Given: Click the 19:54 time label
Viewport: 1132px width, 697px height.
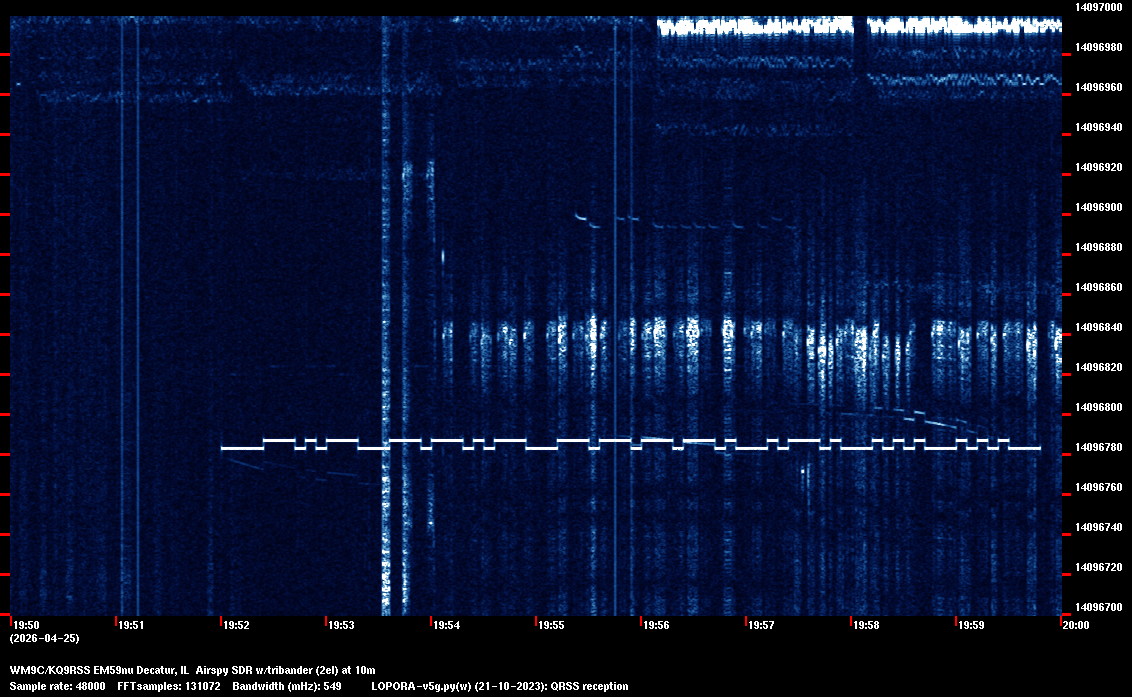Looking at the screenshot, I should pyautogui.click(x=447, y=625).
